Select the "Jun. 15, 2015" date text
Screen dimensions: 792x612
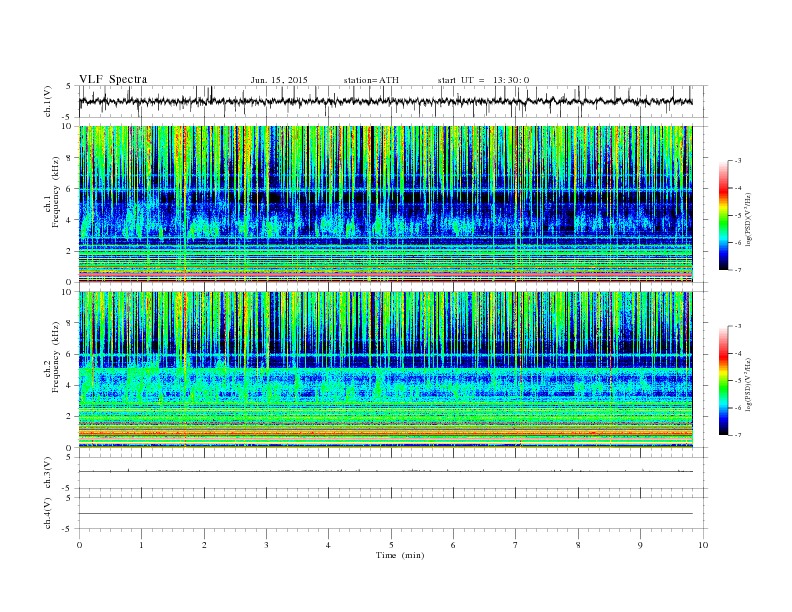279,80
